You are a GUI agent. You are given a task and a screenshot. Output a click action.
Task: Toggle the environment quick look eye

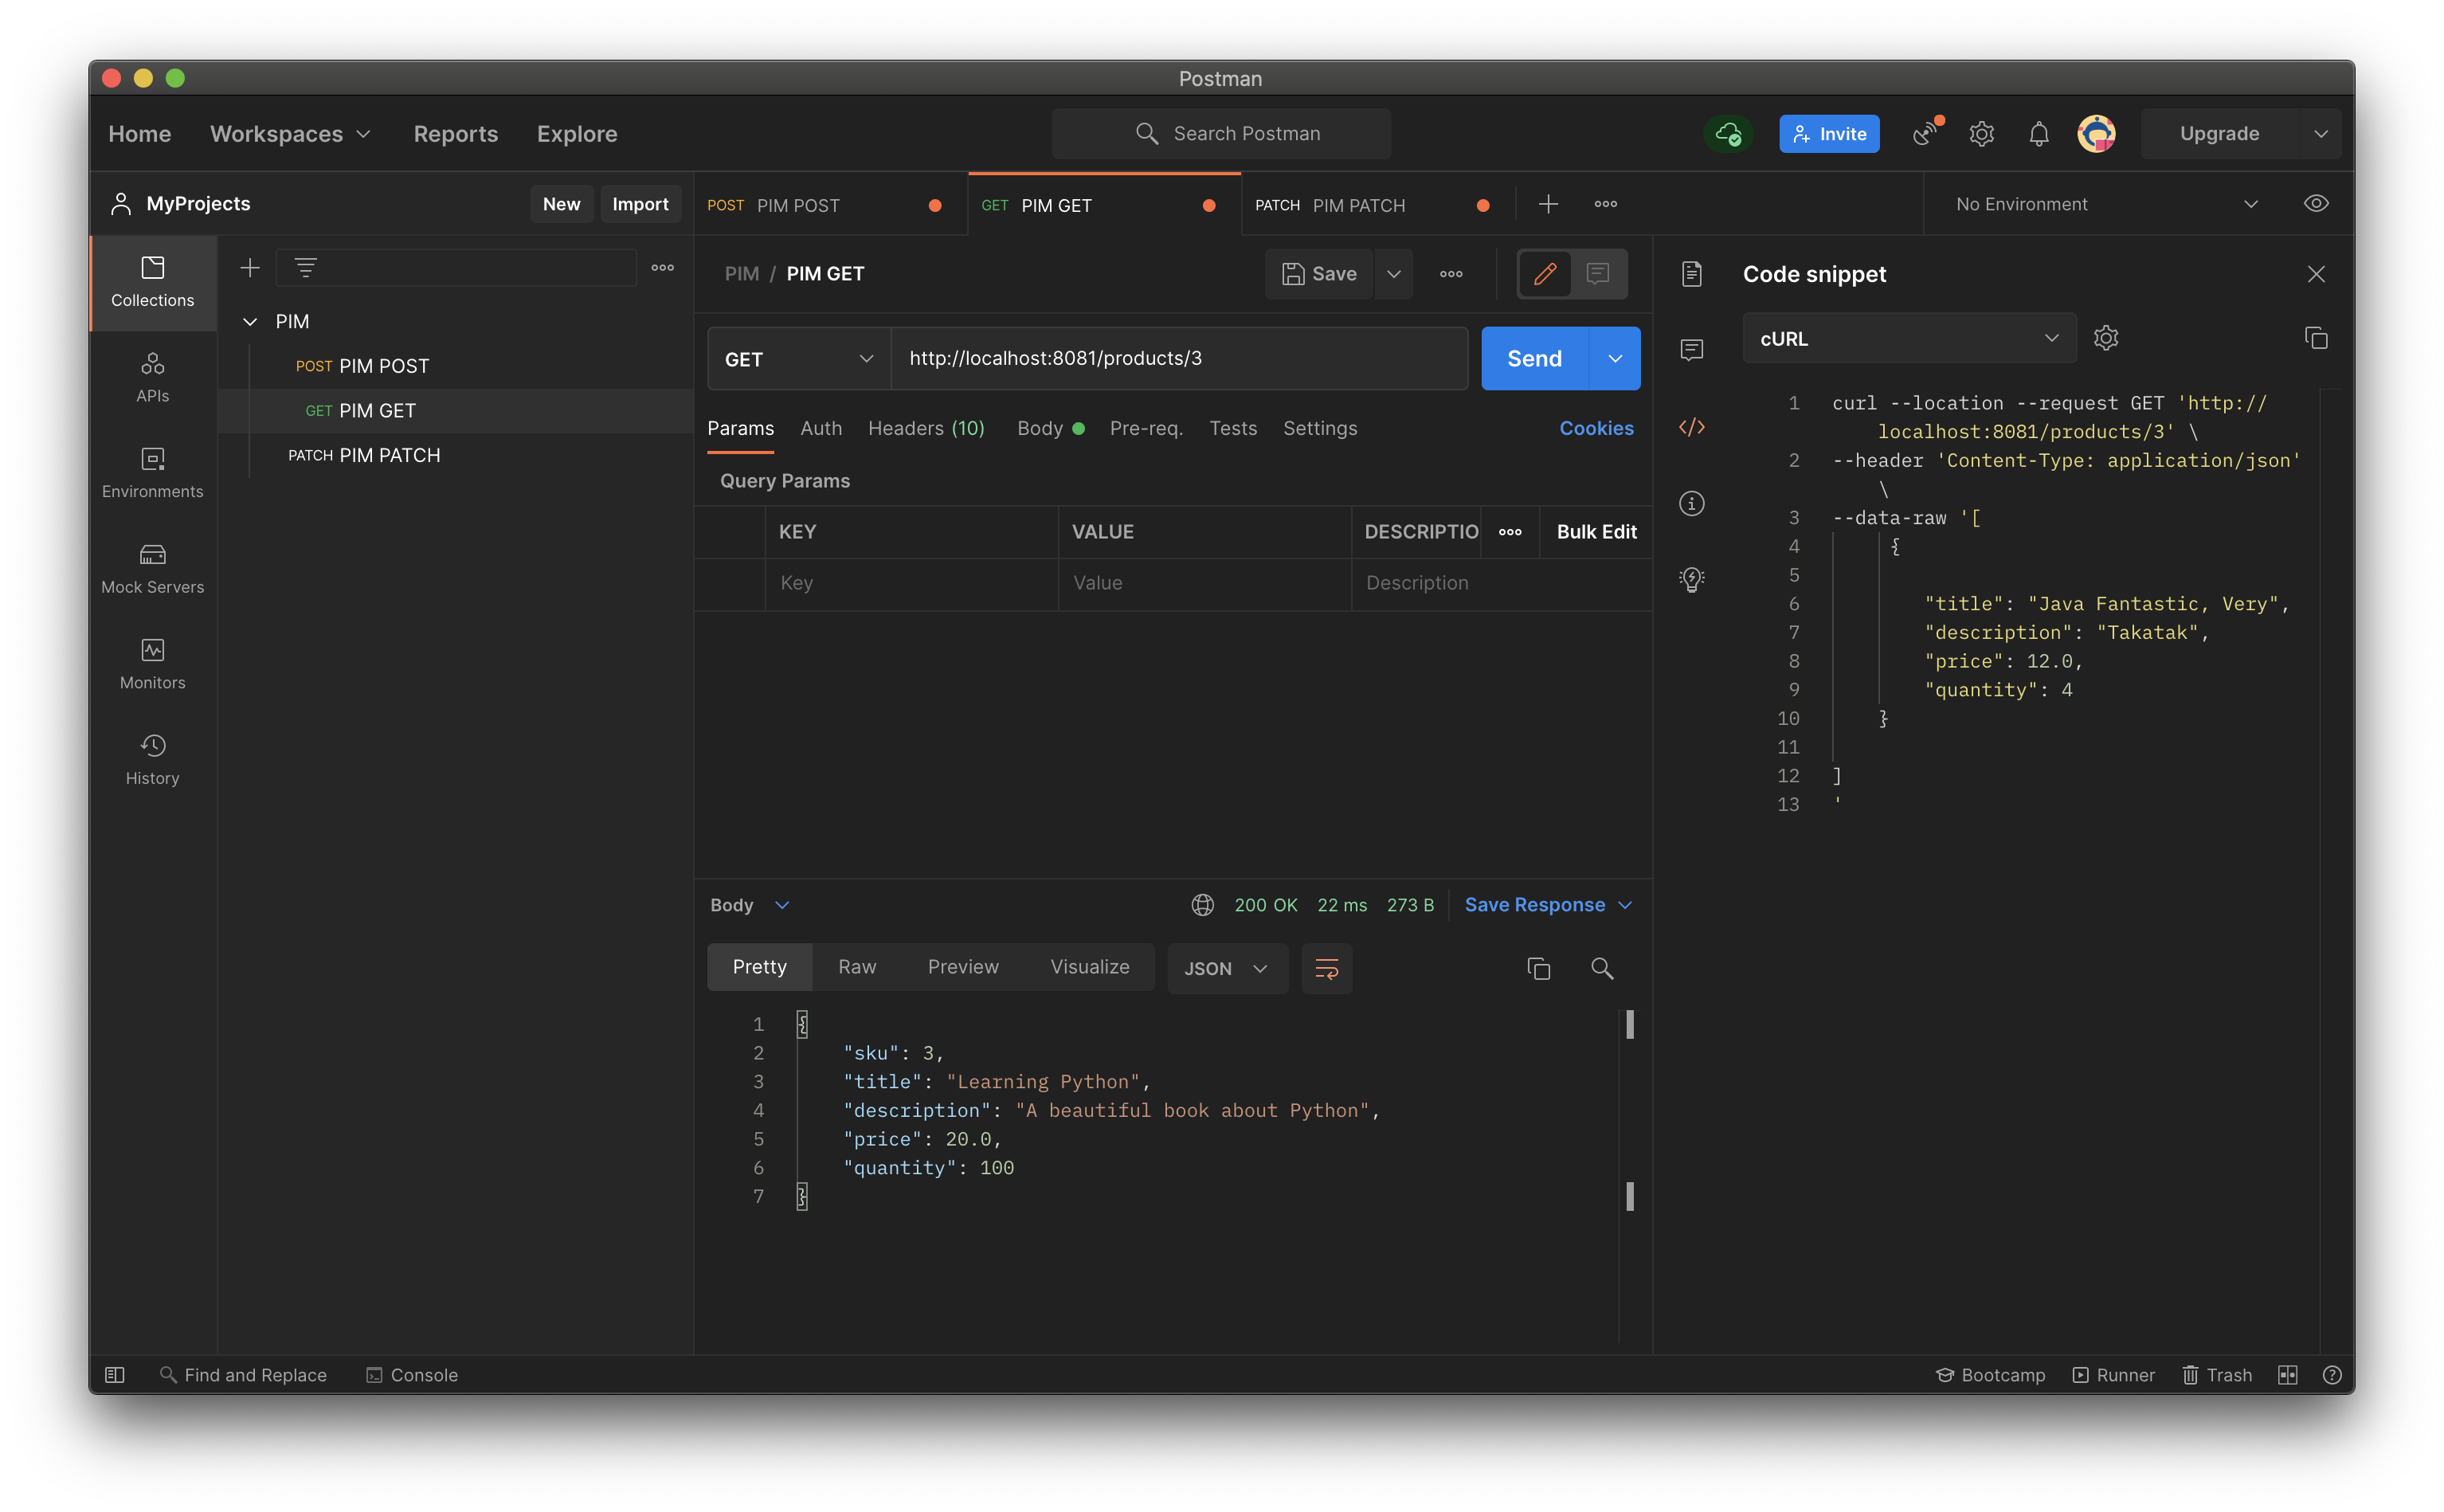click(x=2316, y=204)
